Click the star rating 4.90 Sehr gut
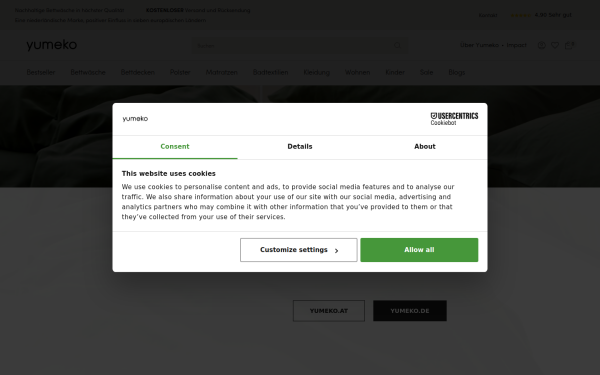This screenshot has height=375, width=600. click(x=541, y=15)
